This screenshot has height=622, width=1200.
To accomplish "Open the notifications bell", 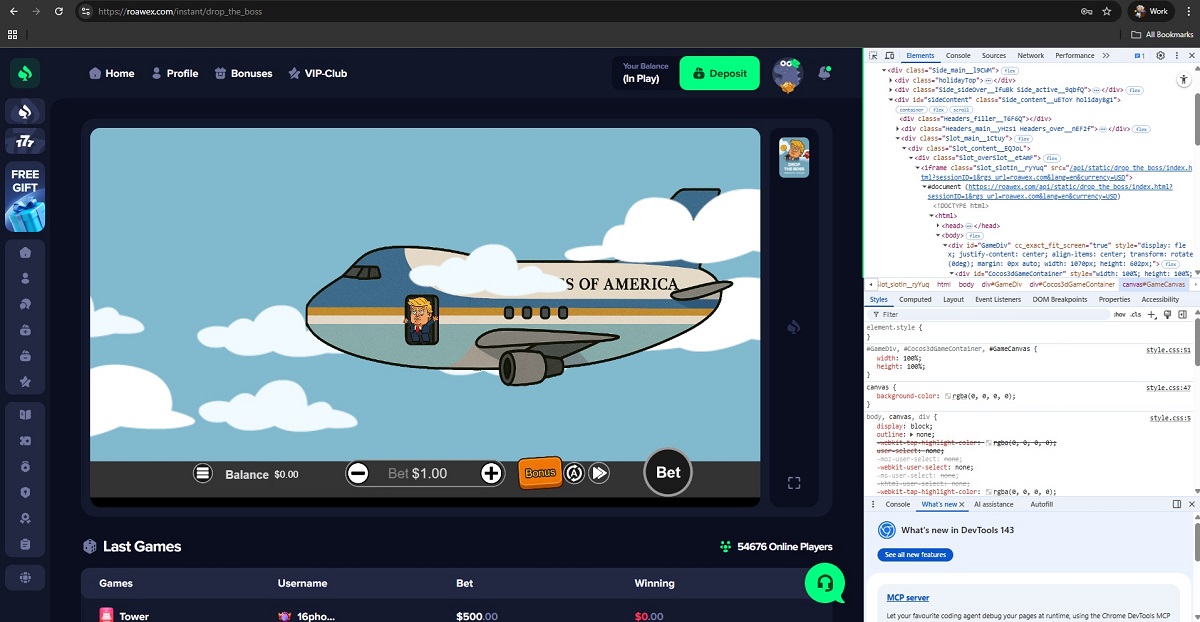I will 825,73.
